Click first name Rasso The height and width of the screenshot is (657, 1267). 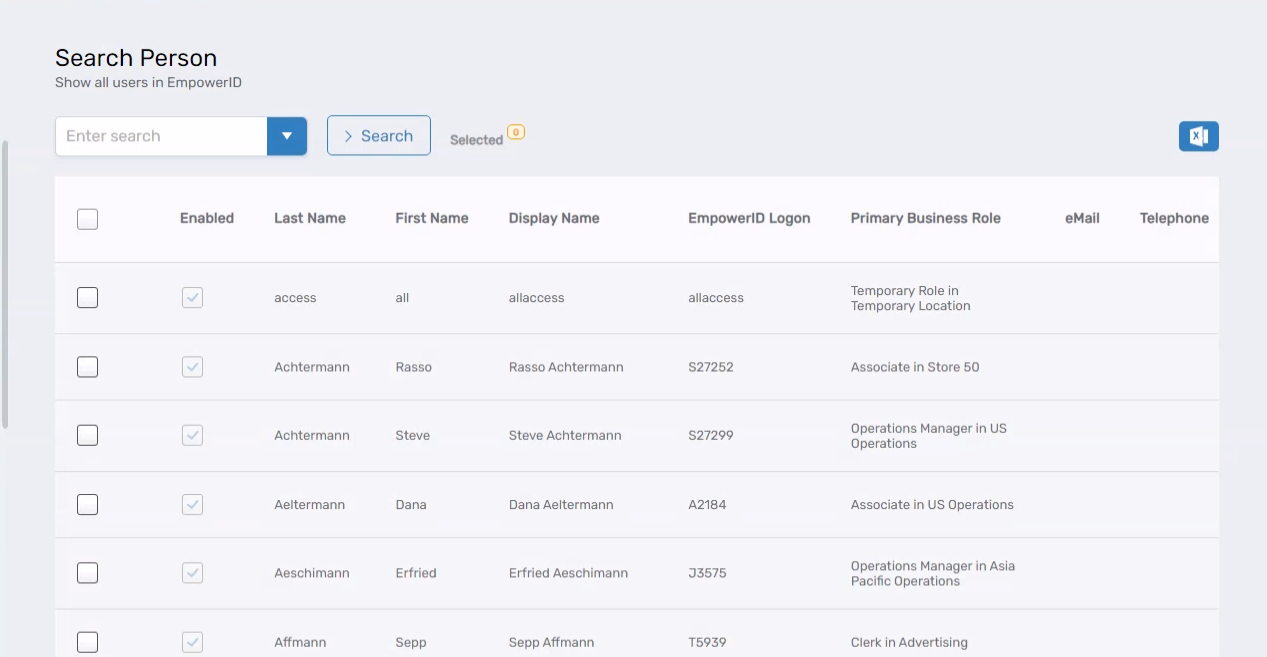(414, 367)
